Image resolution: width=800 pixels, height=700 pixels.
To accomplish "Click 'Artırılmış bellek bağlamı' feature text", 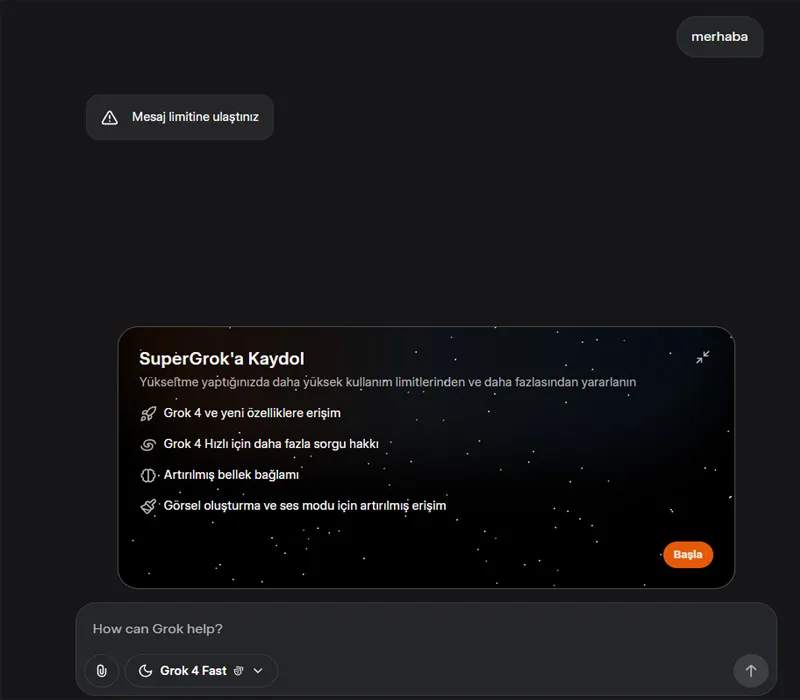I will coord(231,474).
